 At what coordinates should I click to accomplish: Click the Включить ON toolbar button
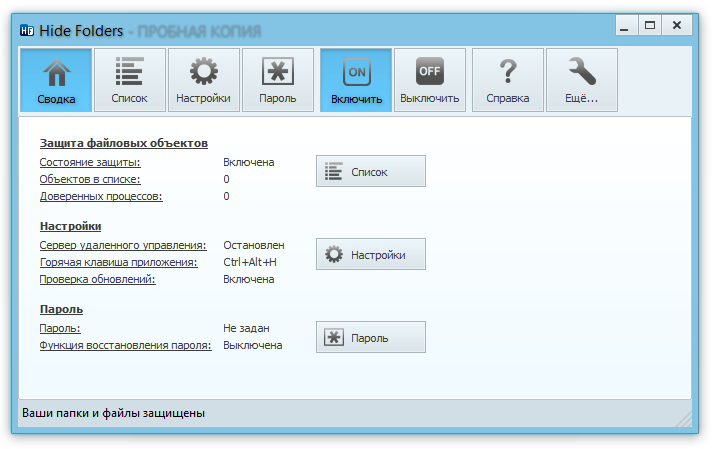356,80
